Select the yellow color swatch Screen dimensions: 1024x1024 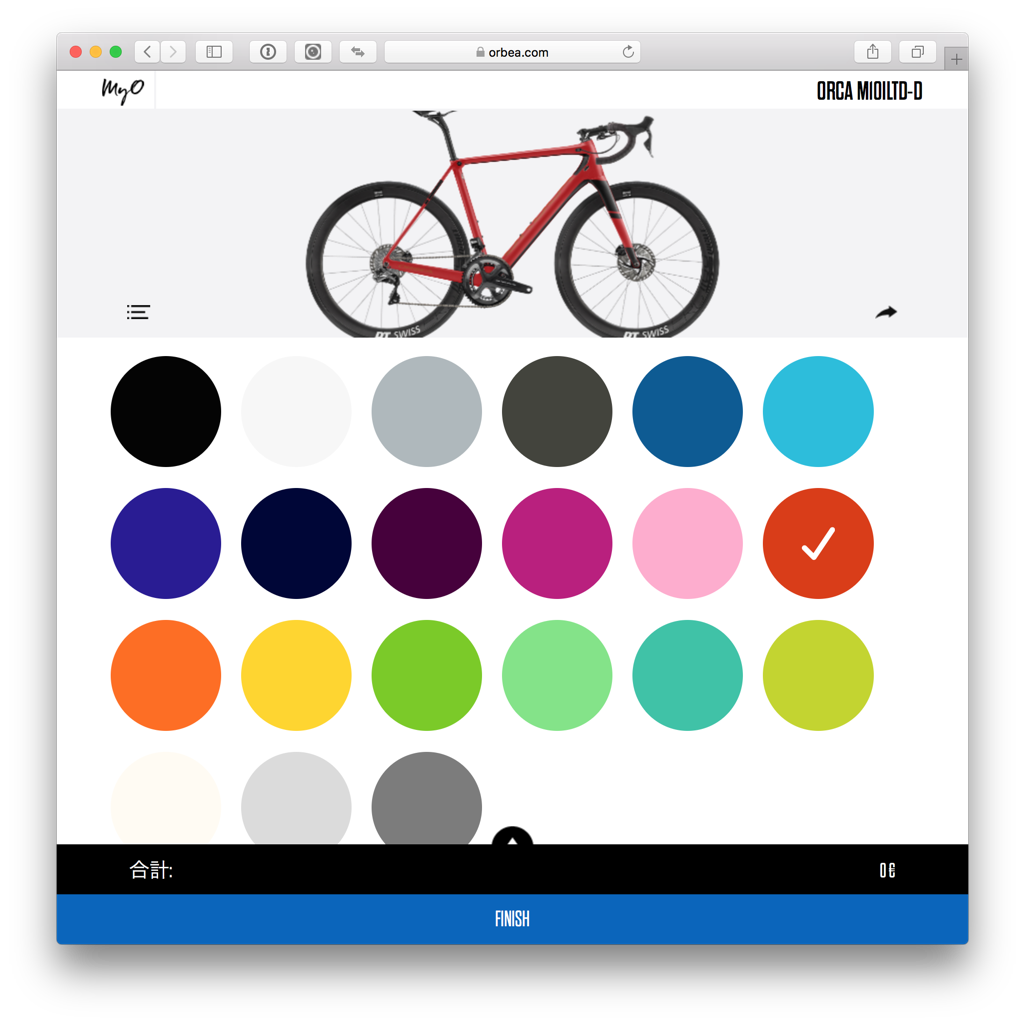coord(296,675)
